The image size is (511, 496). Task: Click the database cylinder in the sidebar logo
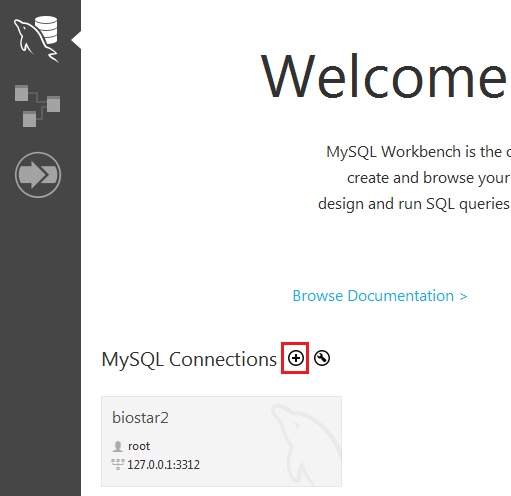pyautogui.click(x=46, y=29)
